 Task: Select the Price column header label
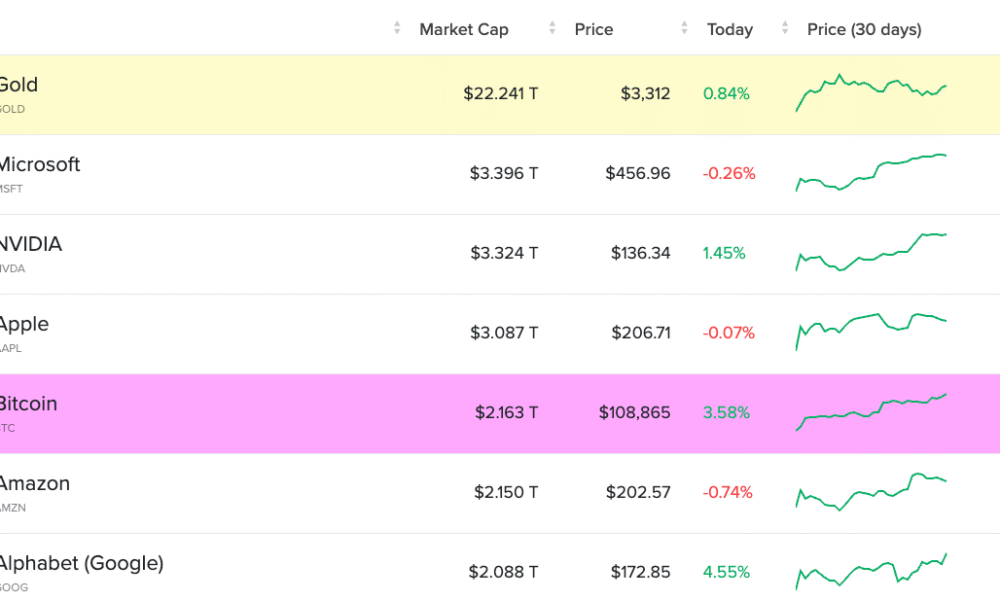(594, 29)
